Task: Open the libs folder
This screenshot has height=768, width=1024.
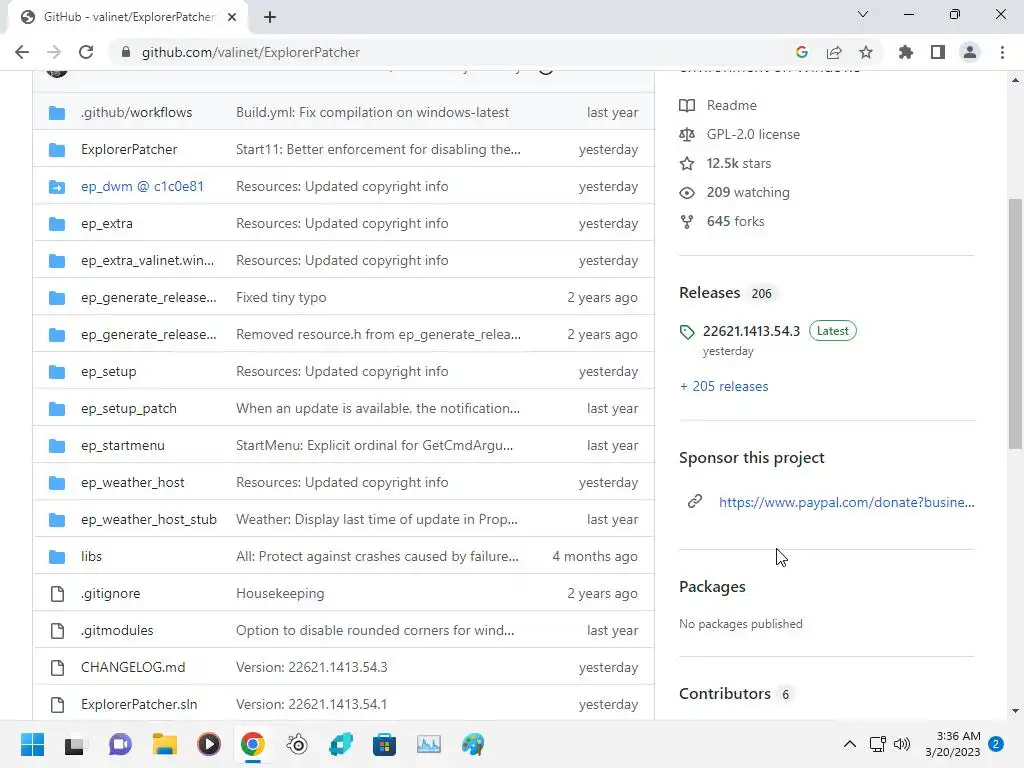Action: pyautogui.click(x=91, y=556)
